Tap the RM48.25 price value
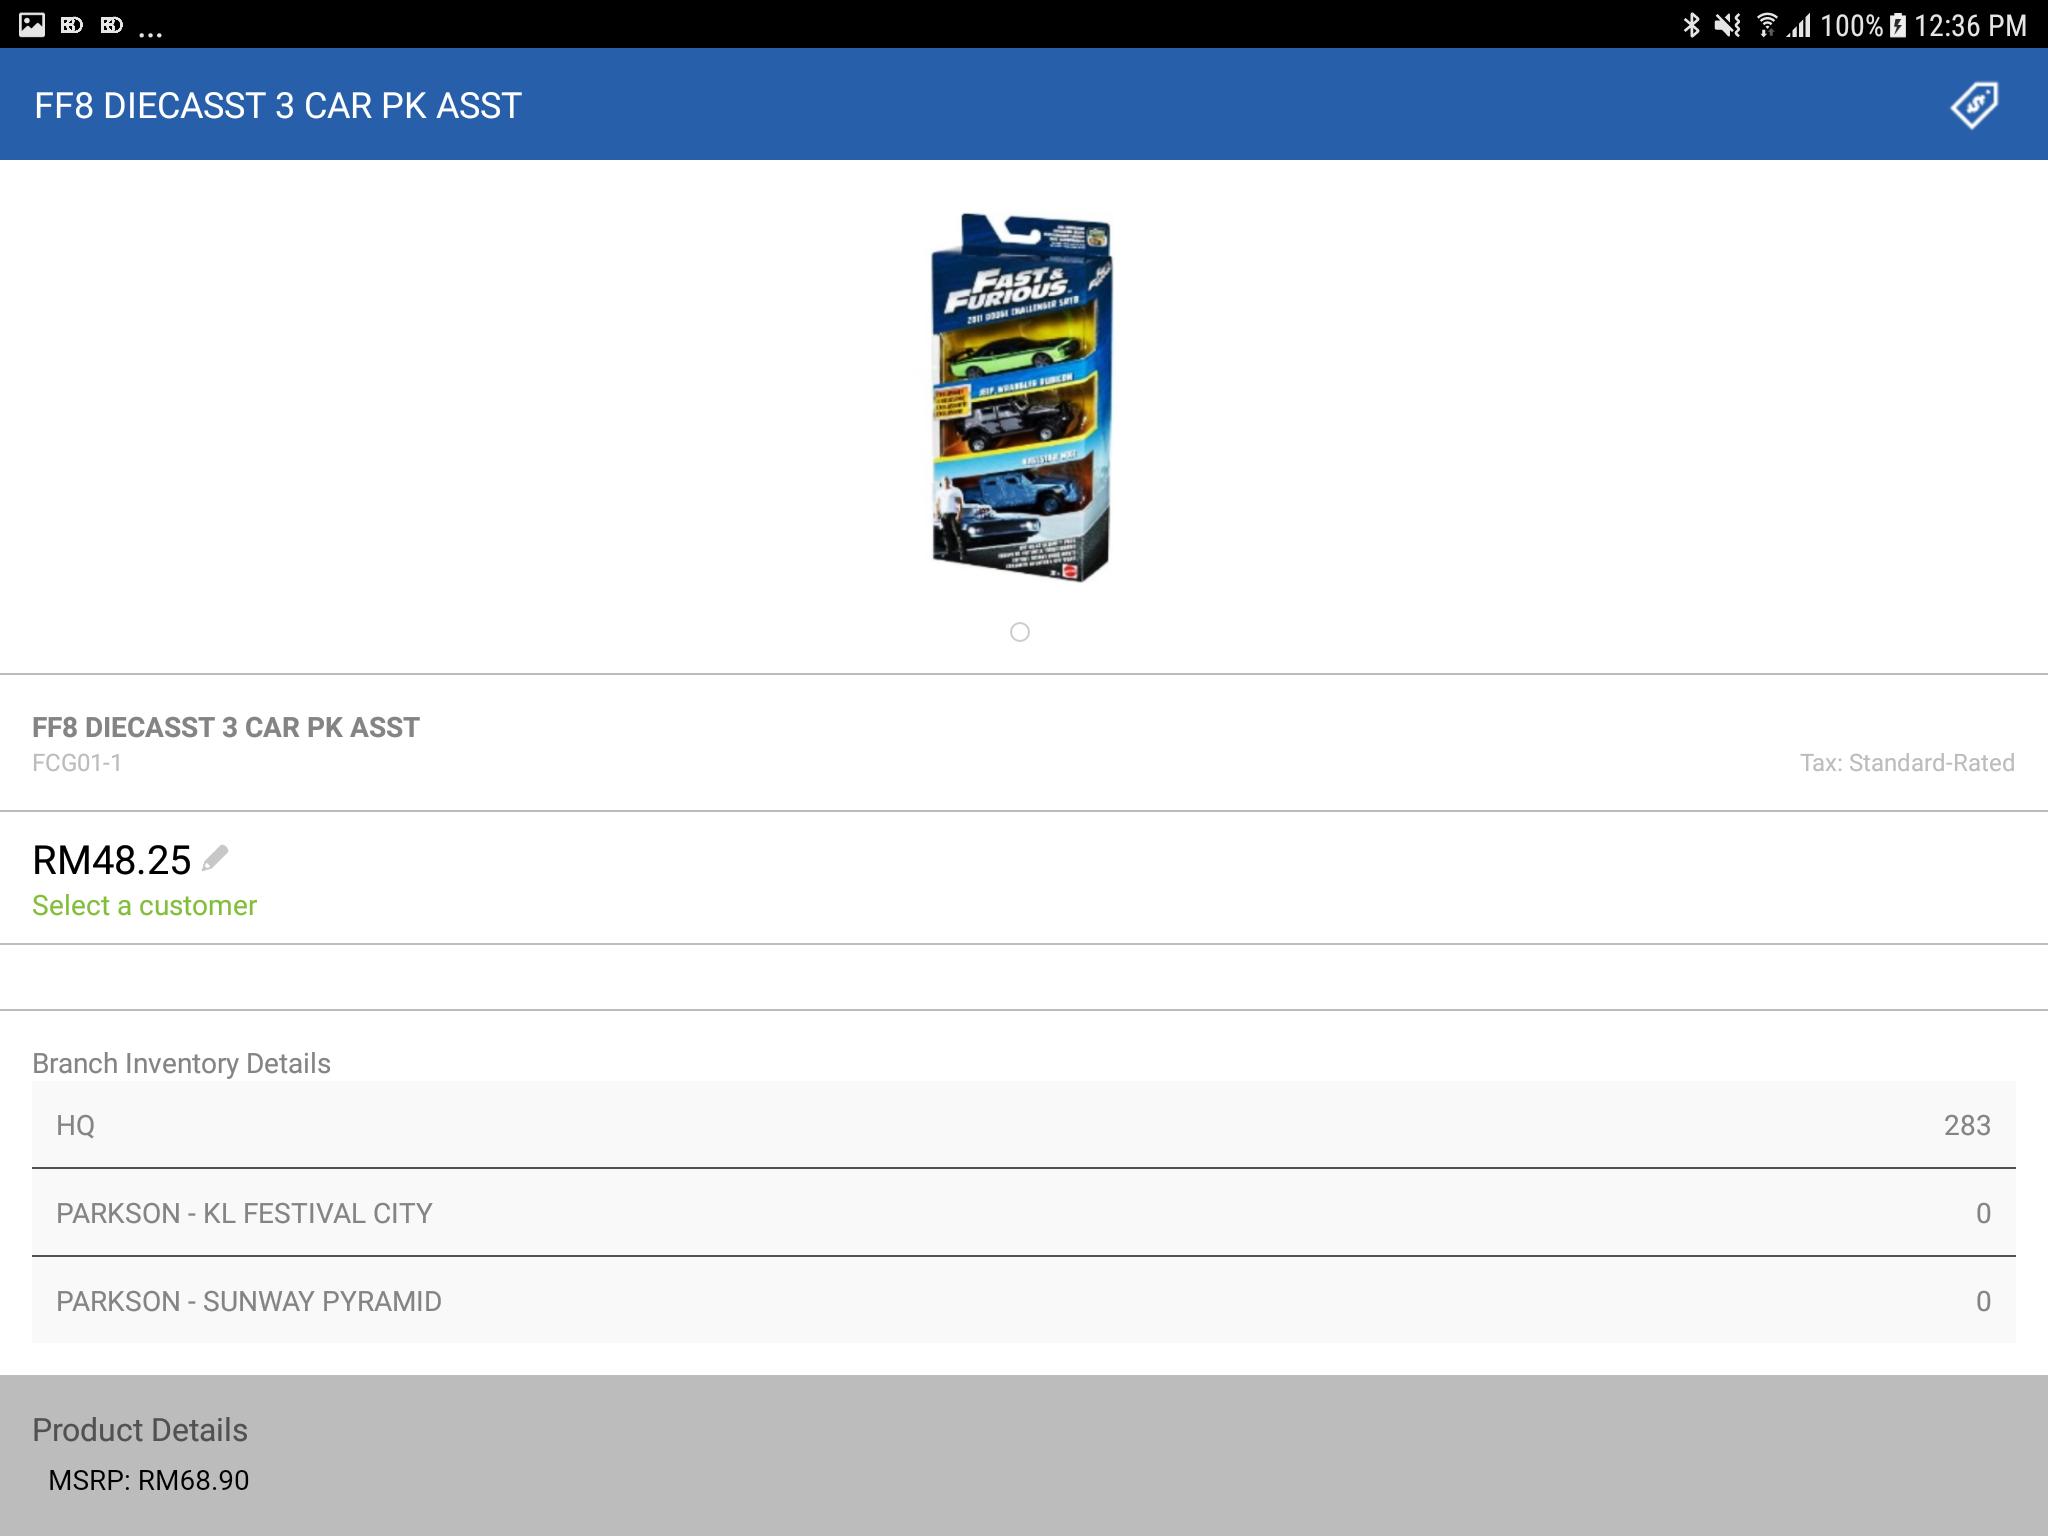Viewport: 2048px width, 1536px height. [x=111, y=860]
